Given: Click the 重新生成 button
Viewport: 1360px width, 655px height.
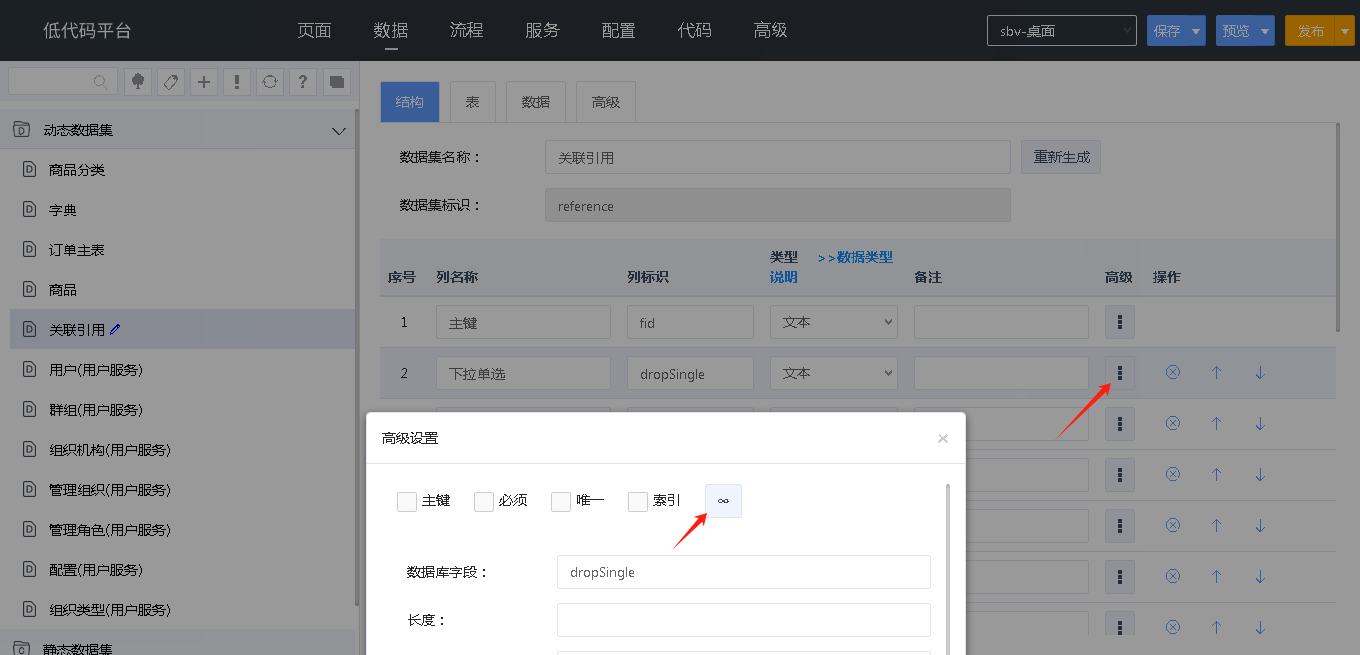Looking at the screenshot, I should (1061, 157).
